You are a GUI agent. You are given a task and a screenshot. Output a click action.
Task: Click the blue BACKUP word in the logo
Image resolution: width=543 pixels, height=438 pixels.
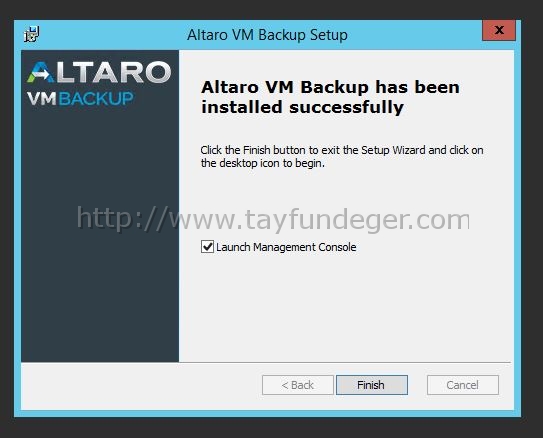click(x=96, y=98)
